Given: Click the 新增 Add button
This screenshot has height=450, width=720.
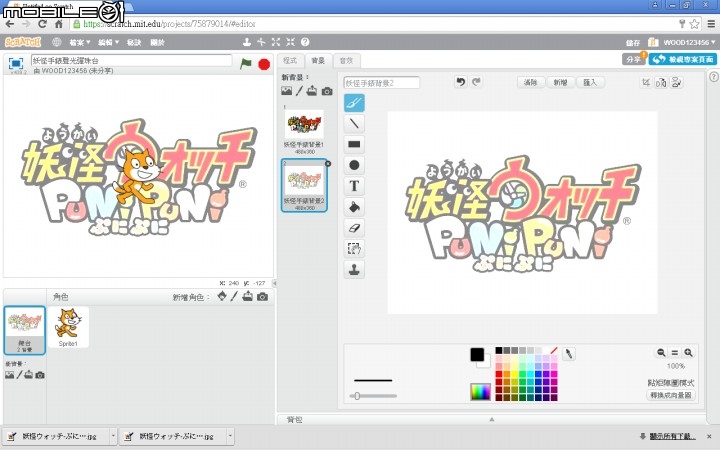Looking at the screenshot, I should click(x=560, y=82).
